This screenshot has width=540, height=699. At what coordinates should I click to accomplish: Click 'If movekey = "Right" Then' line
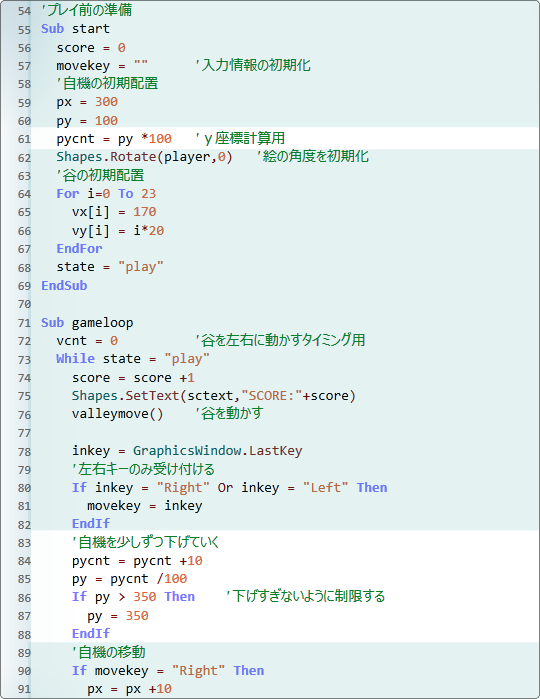click(x=168, y=670)
